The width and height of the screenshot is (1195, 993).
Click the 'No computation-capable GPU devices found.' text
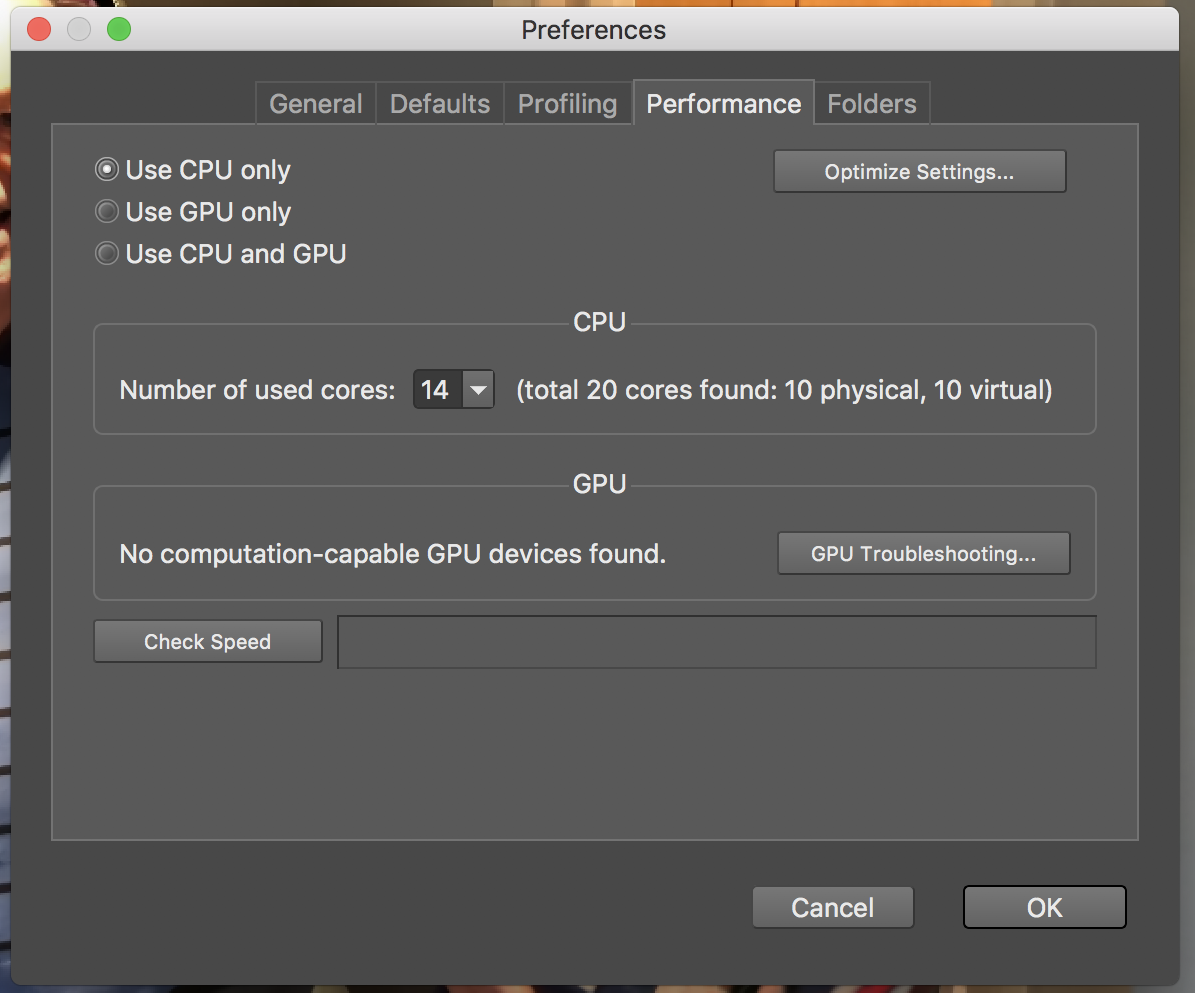point(392,554)
